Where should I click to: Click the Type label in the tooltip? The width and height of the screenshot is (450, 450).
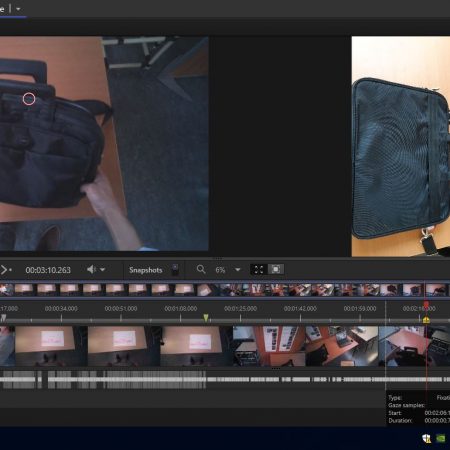click(x=395, y=398)
